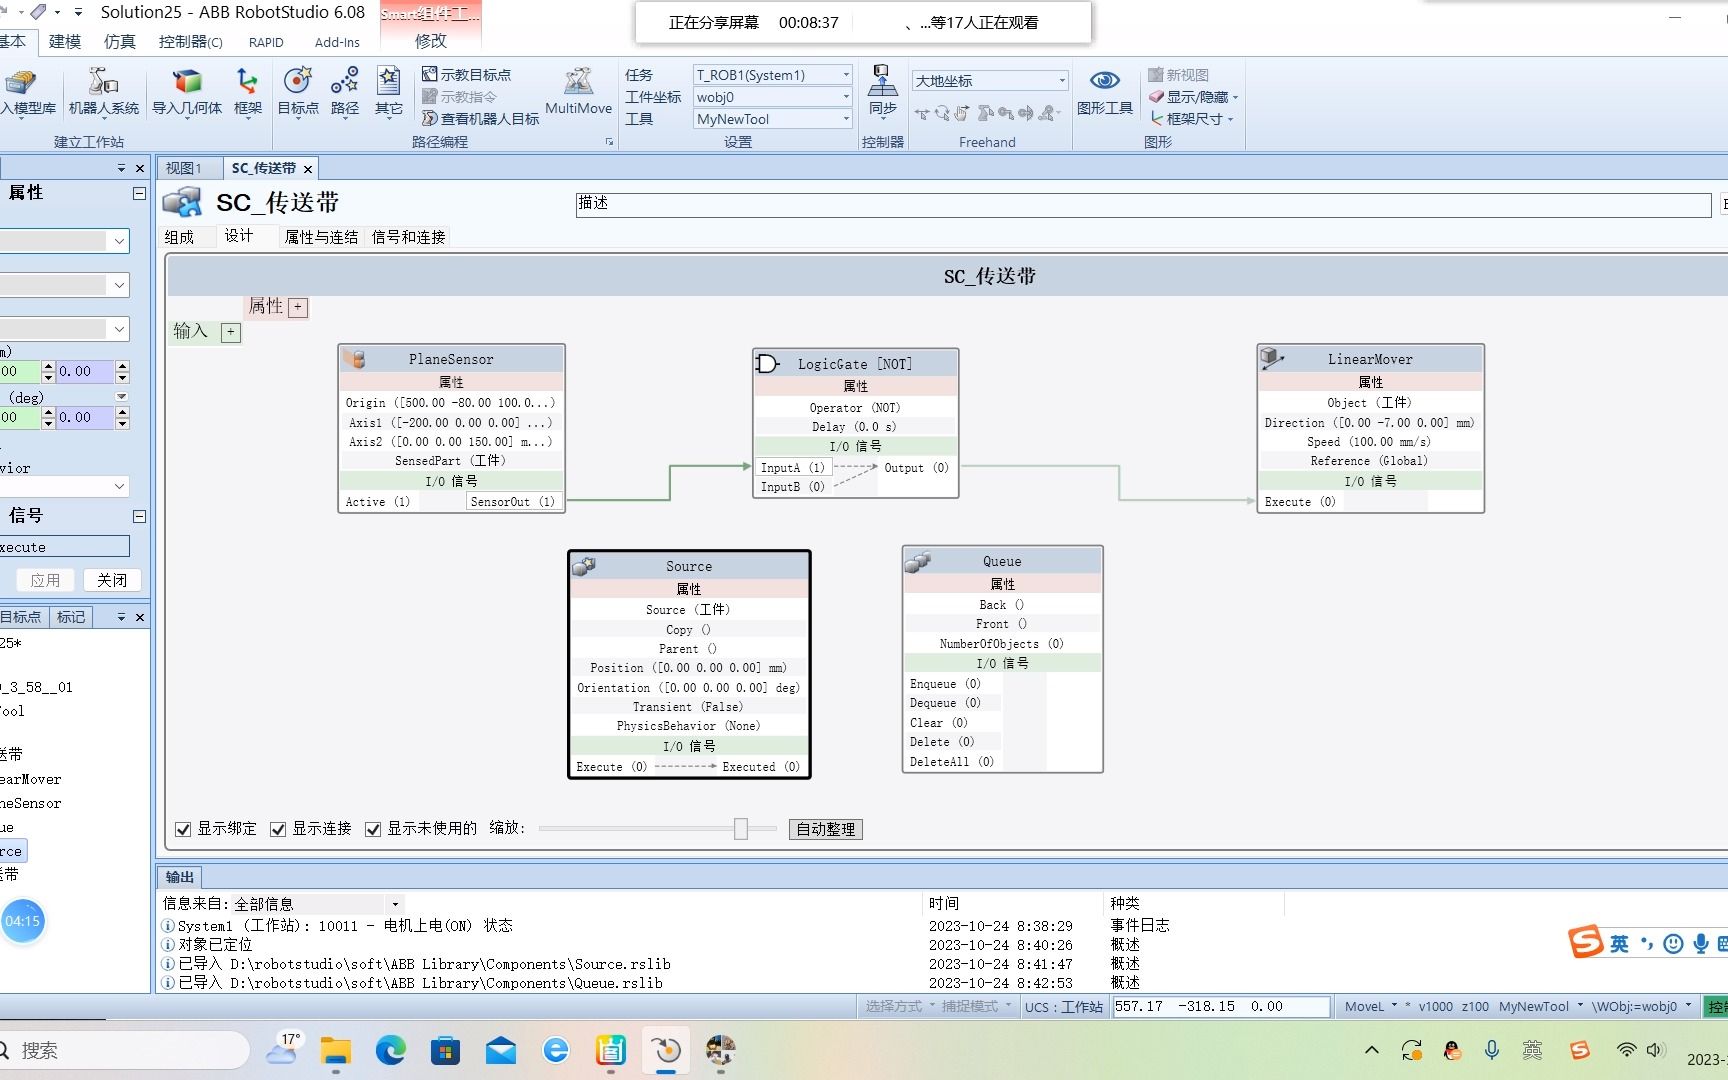Screen dimensions: 1728x1080
Task: Click the 自动整理 auto-arrange button
Action: click(x=825, y=829)
